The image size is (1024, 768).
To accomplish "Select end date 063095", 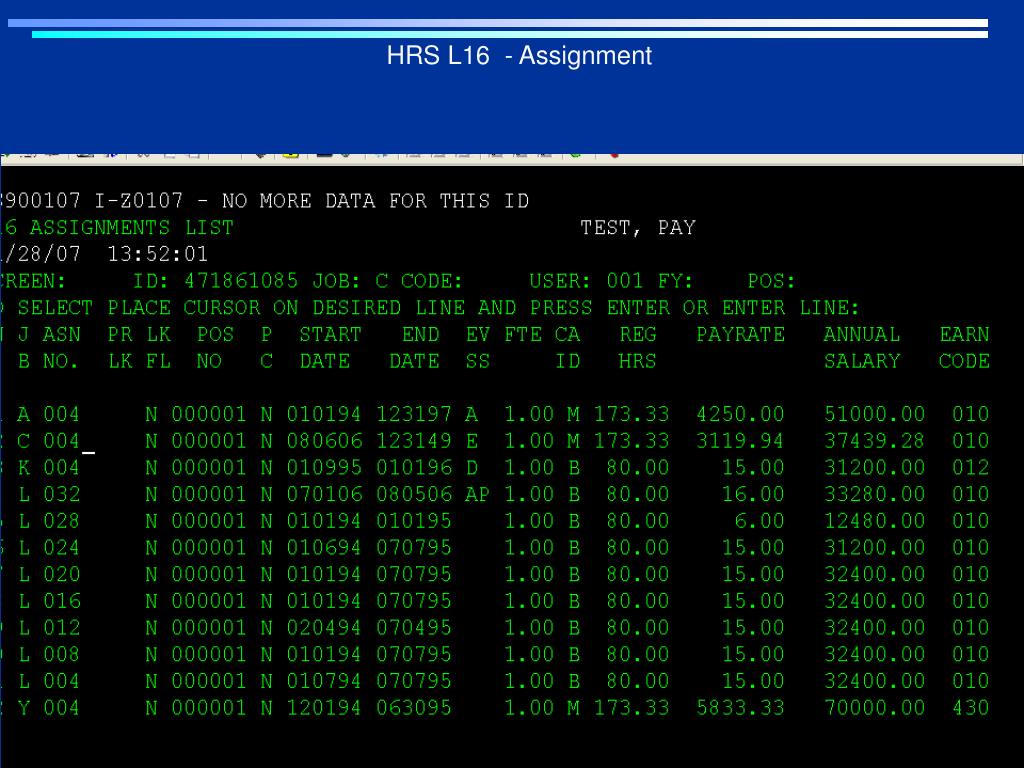I will point(414,709).
